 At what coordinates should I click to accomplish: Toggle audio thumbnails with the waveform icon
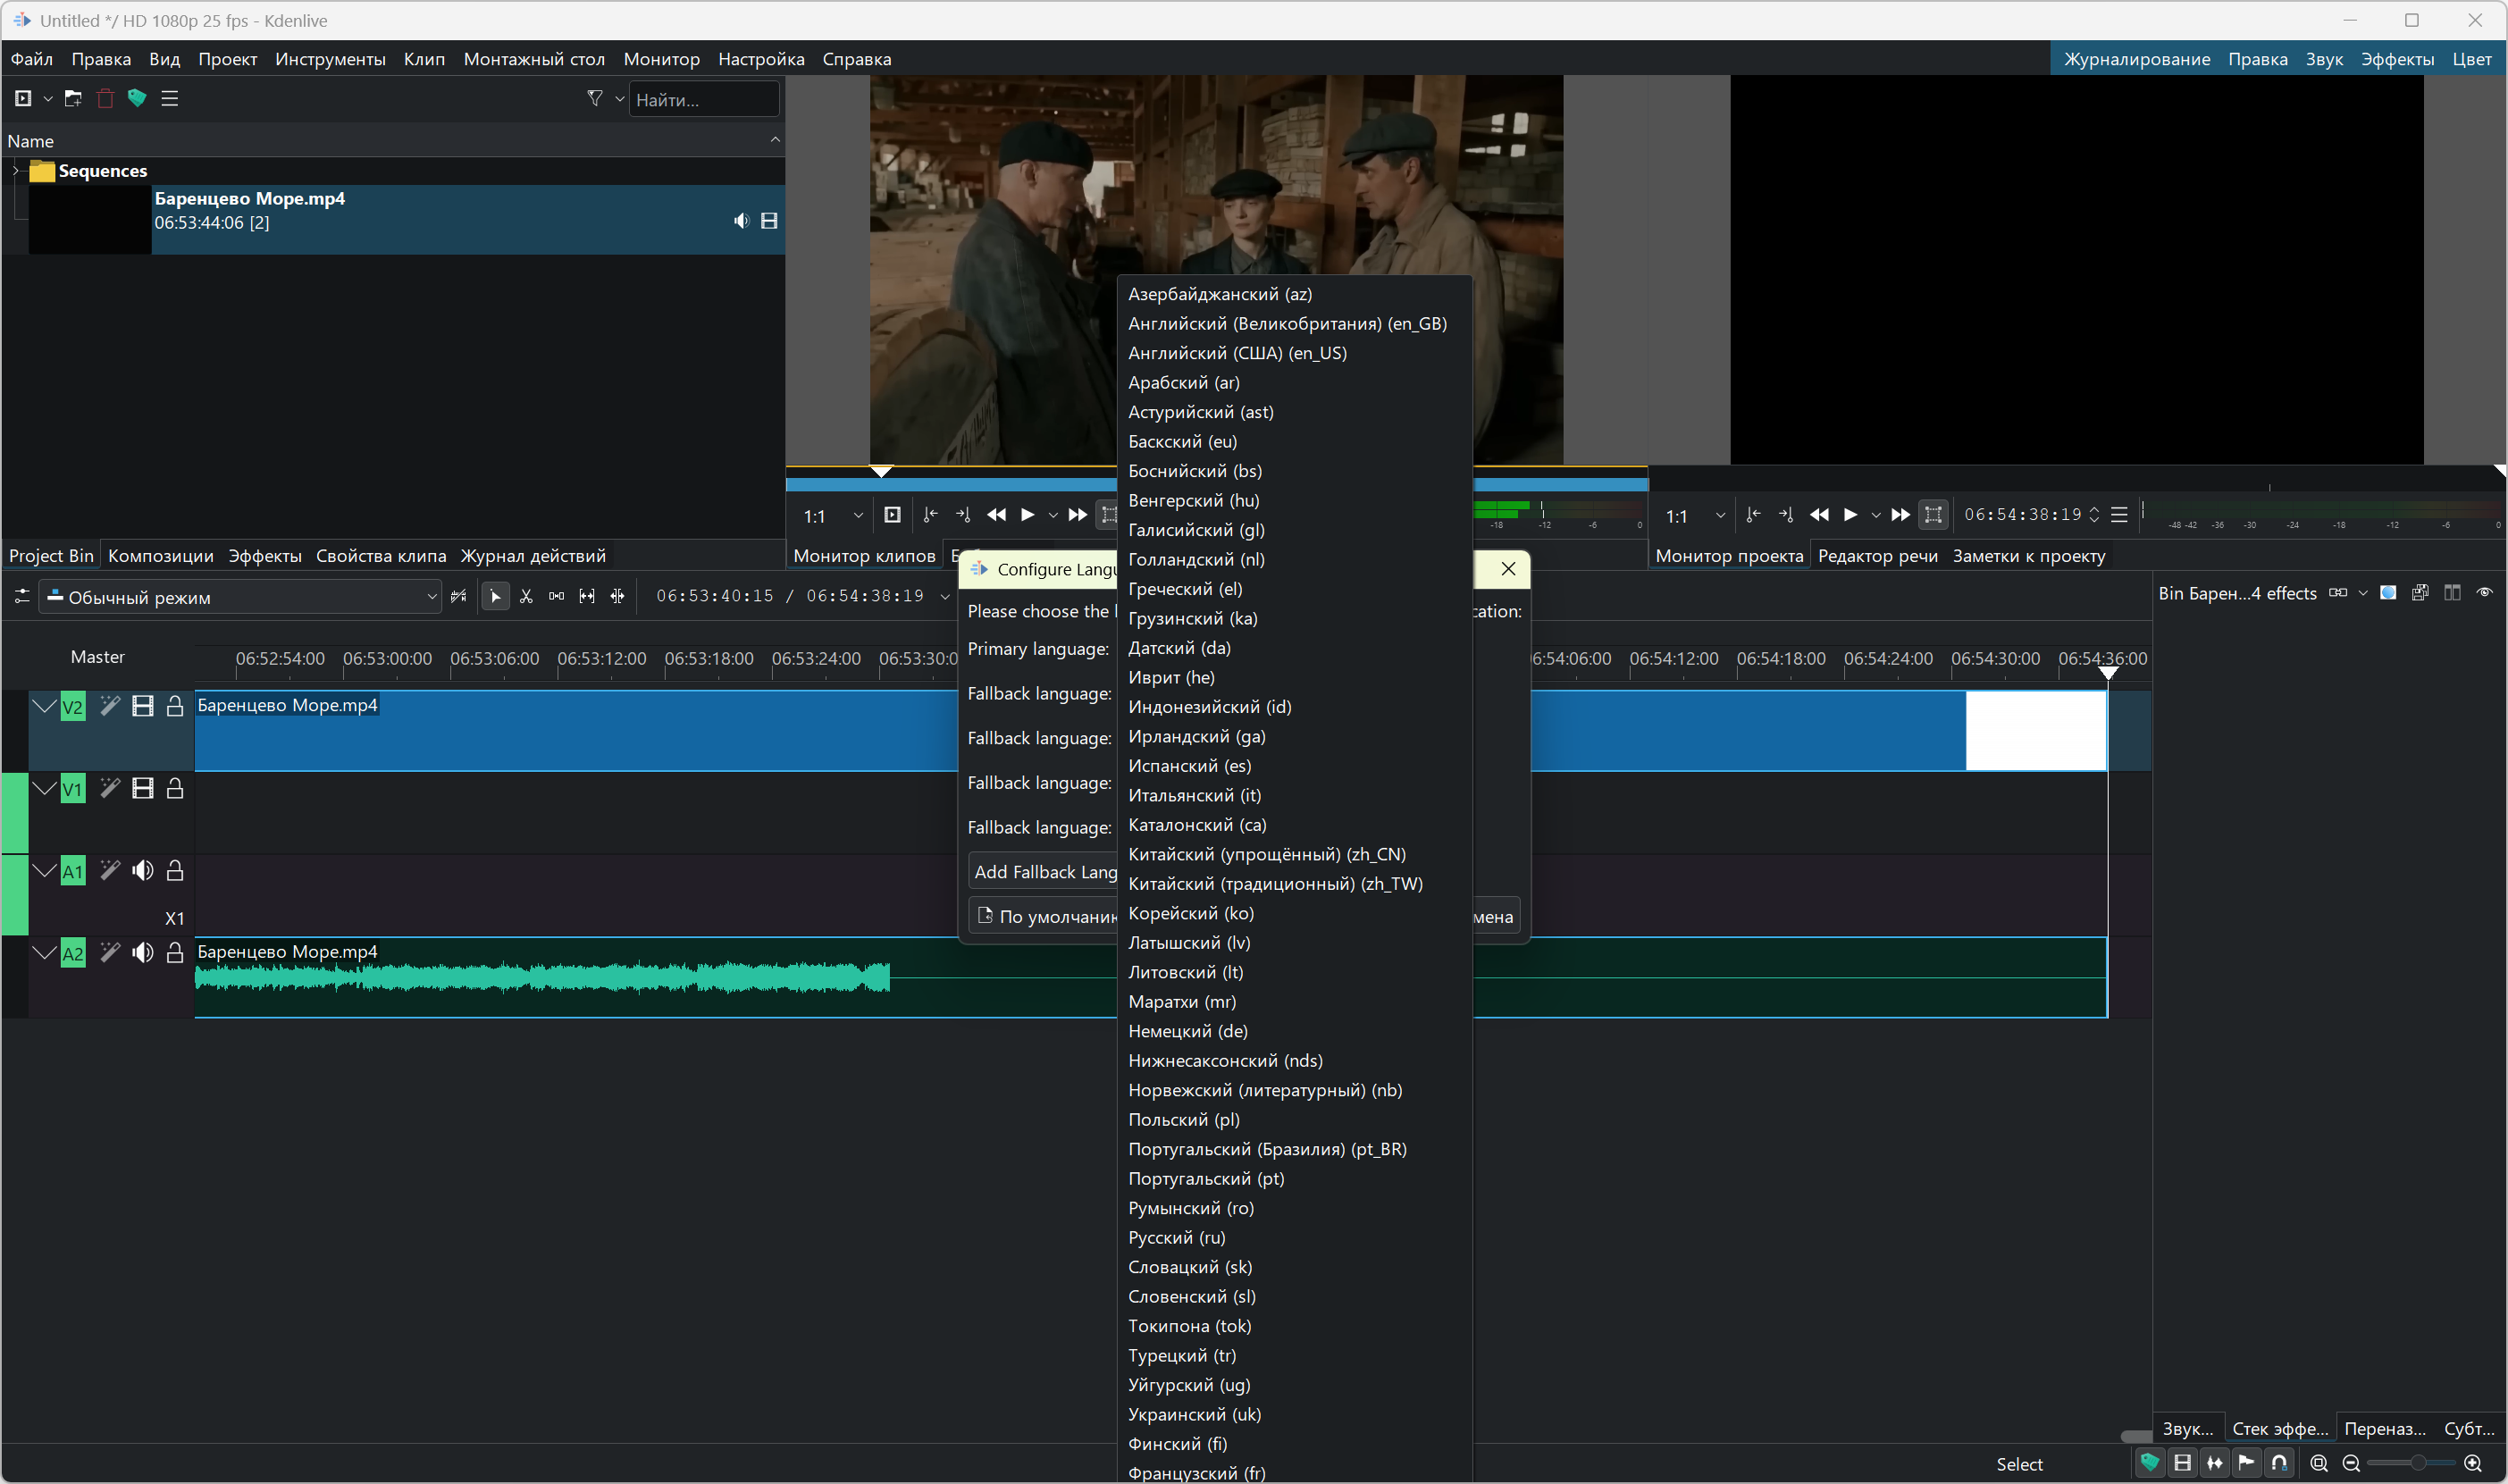click(2215, 1463)
